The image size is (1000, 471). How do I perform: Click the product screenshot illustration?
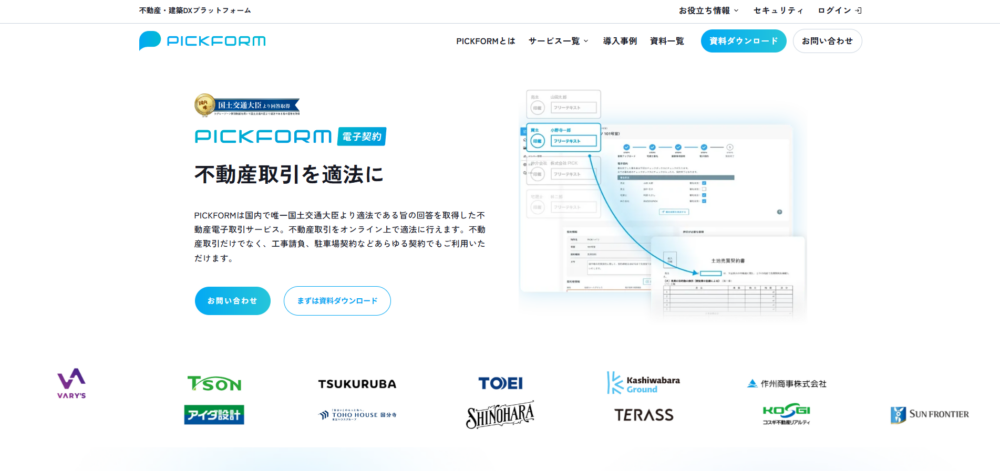click(x=663, y=204)
